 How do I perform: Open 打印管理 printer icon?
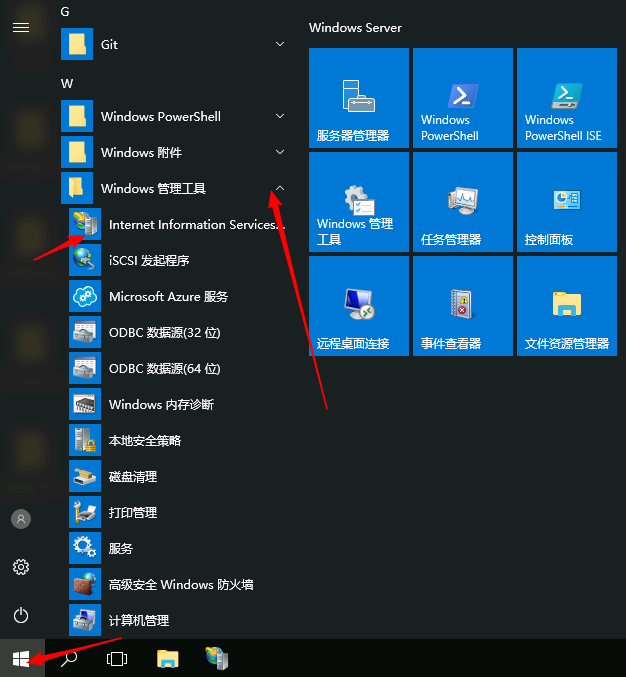tap(85, 512)
